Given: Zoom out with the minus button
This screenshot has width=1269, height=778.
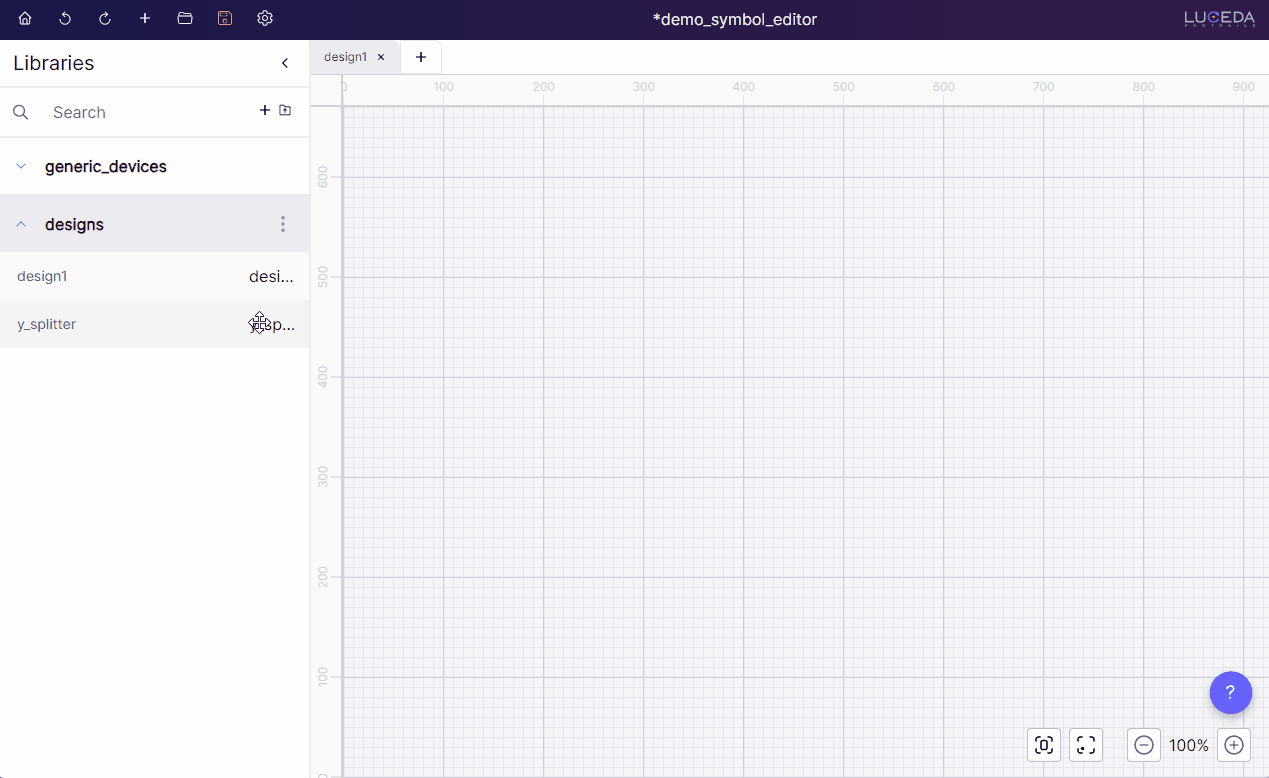Looking at the screenshot, I should tap(1144, 745).
